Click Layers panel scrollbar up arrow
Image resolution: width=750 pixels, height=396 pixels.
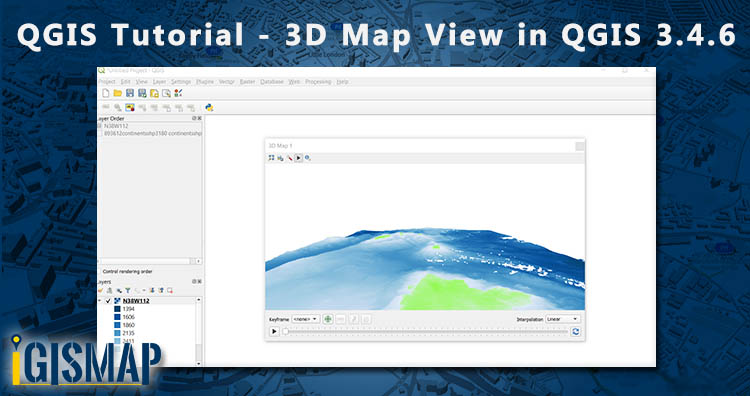(x=199, y=300)
